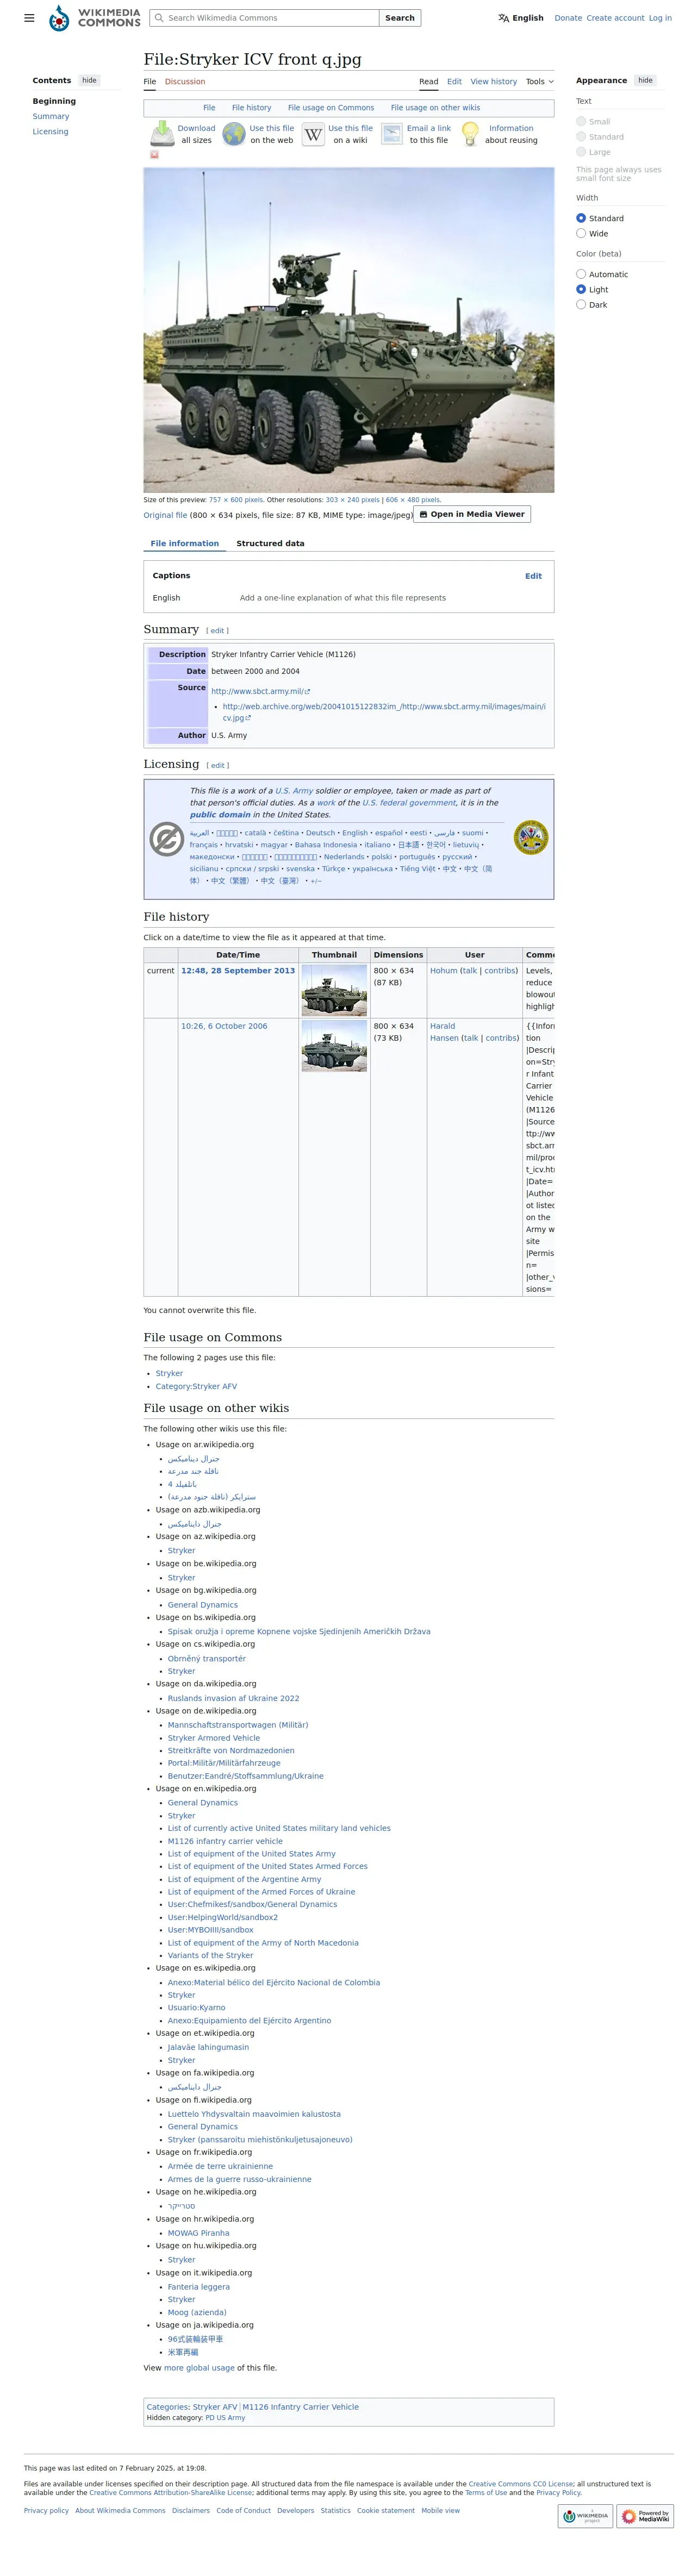
Task: Open the File tab
Action: point(150,82)
